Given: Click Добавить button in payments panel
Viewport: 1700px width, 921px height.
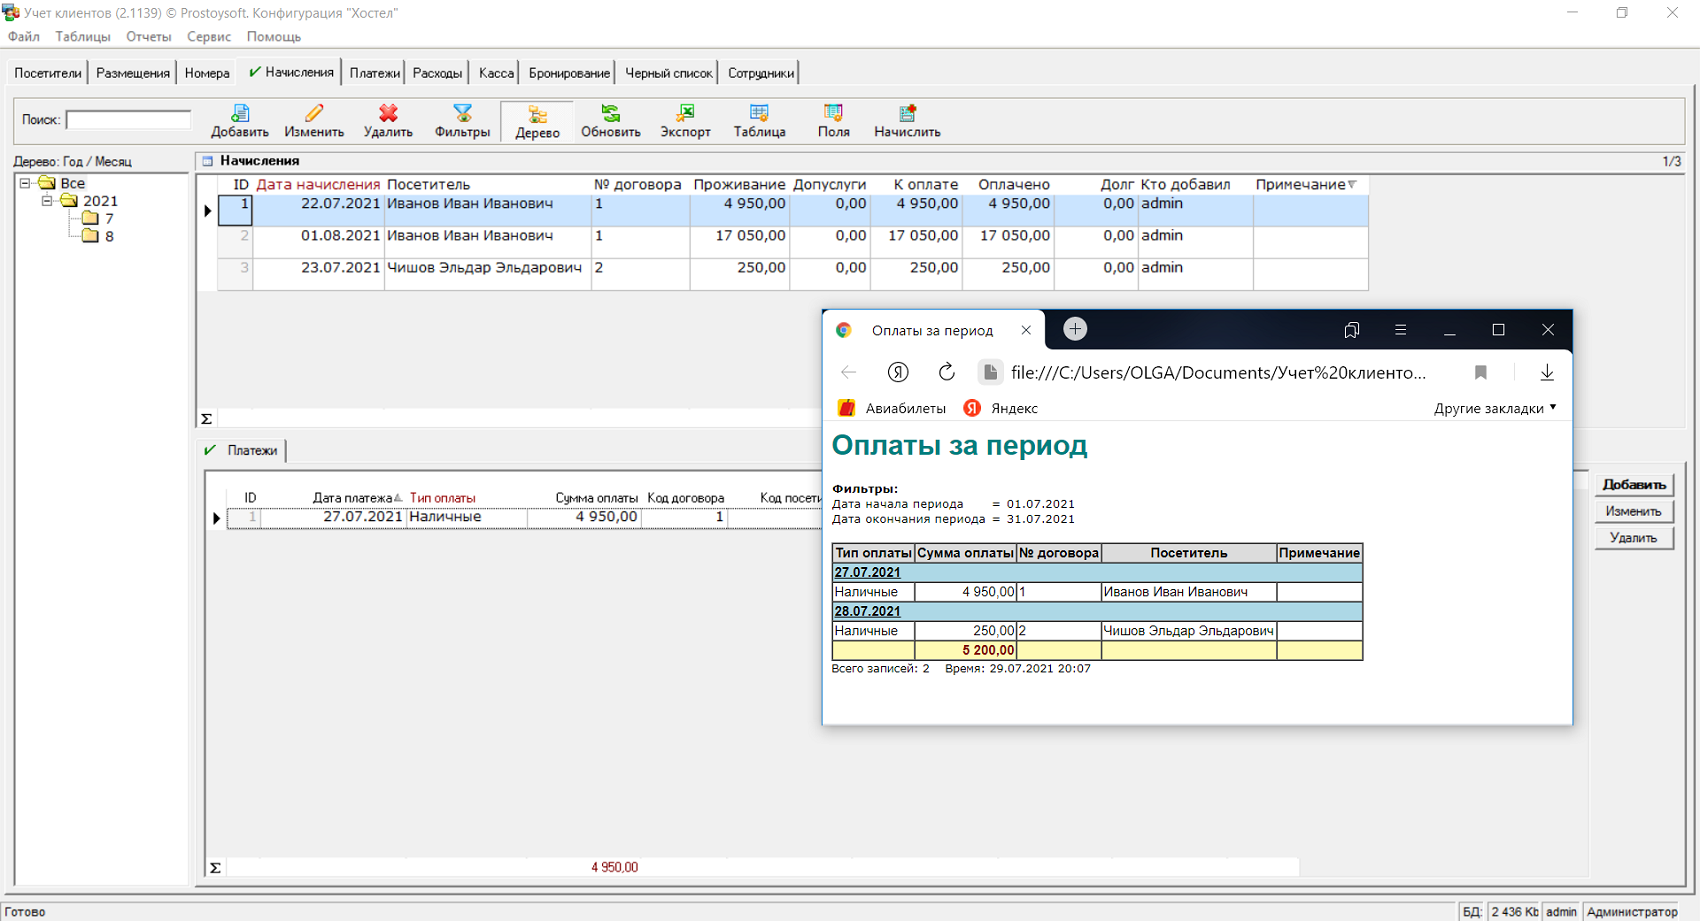Looking at the screenshot, I should 1633,484.
